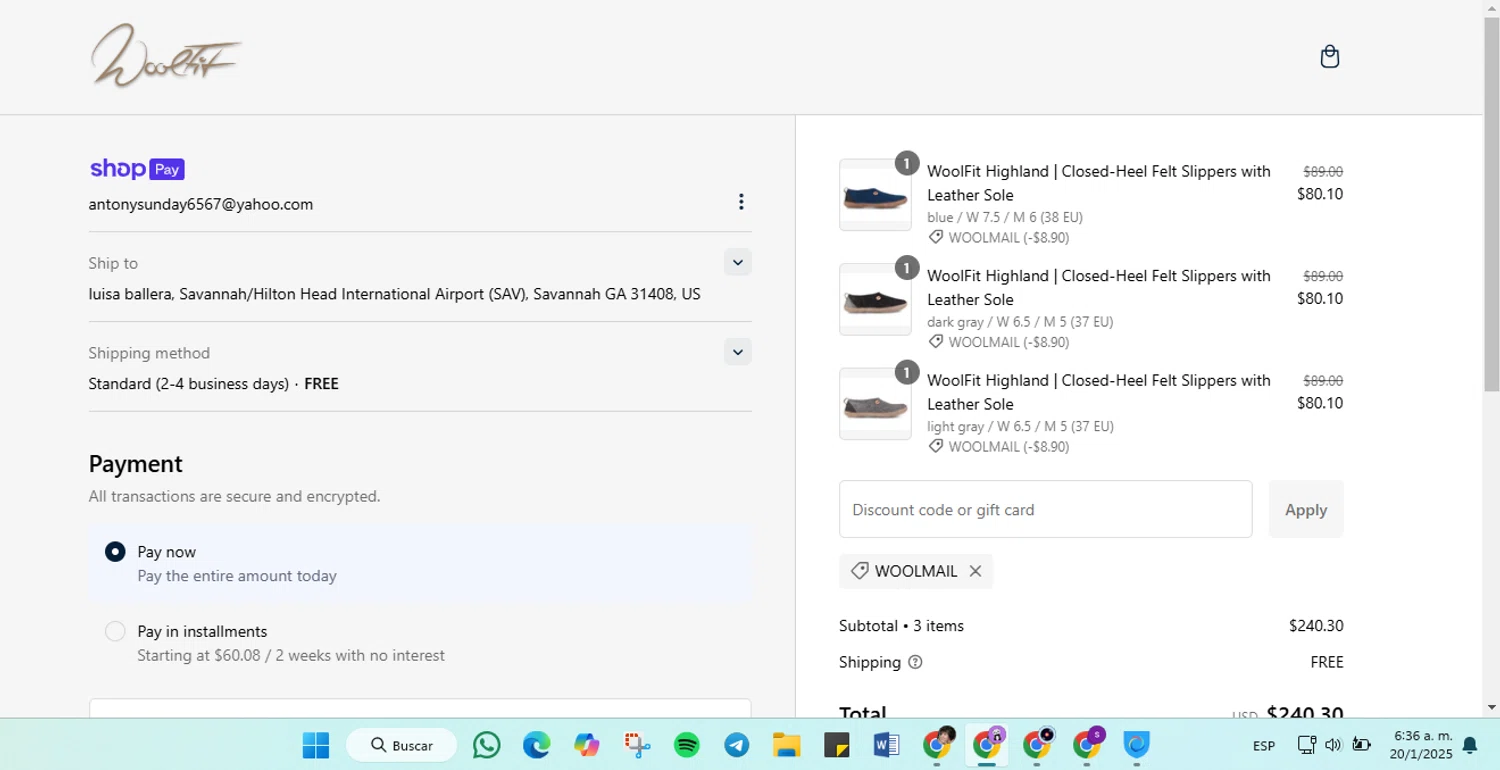Screen dimensions: 1500x770
Task: Click the battery tray icon
Action: (x=1361, y=744)
